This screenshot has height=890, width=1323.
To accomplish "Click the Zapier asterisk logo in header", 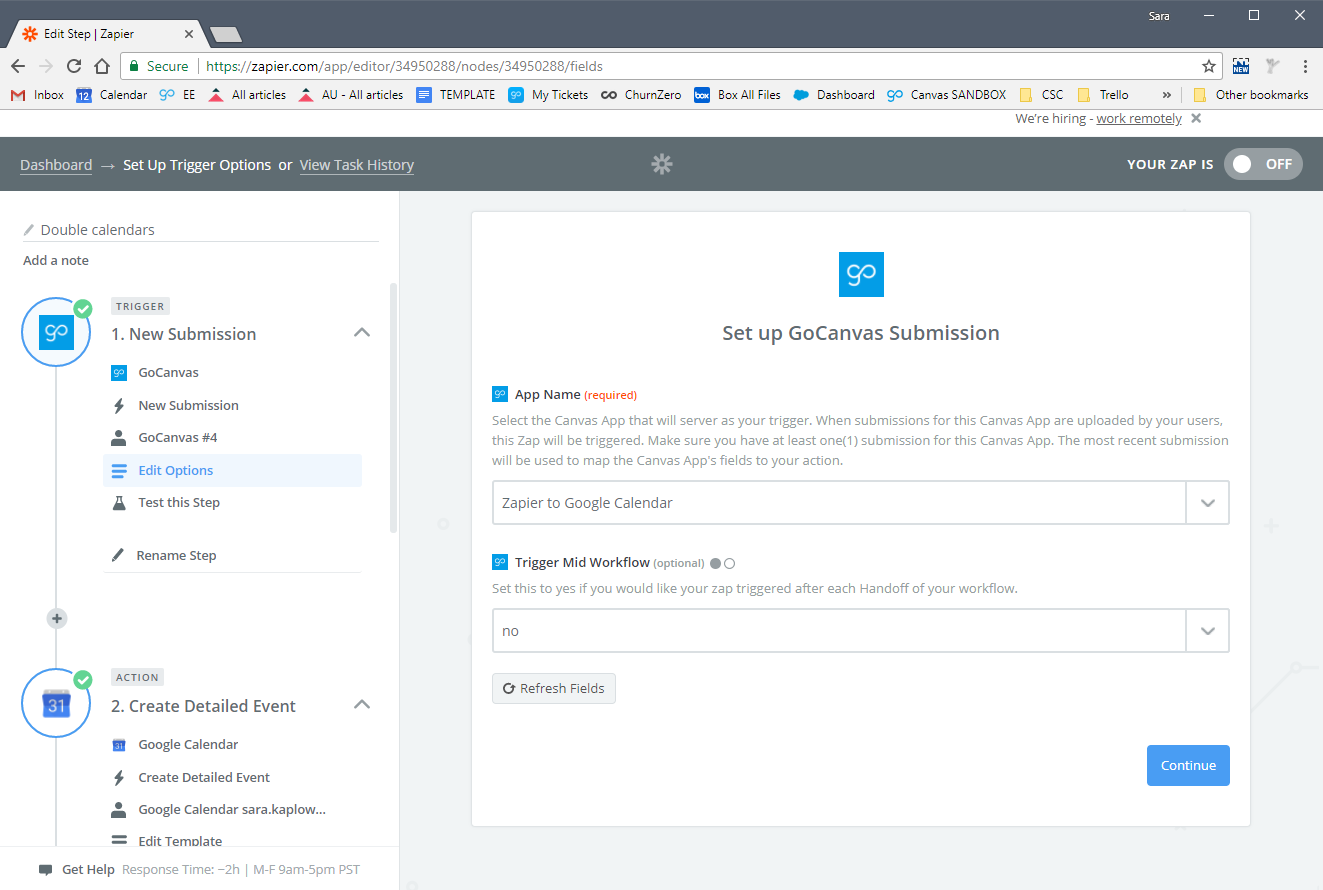I will (x=661, y=164).
